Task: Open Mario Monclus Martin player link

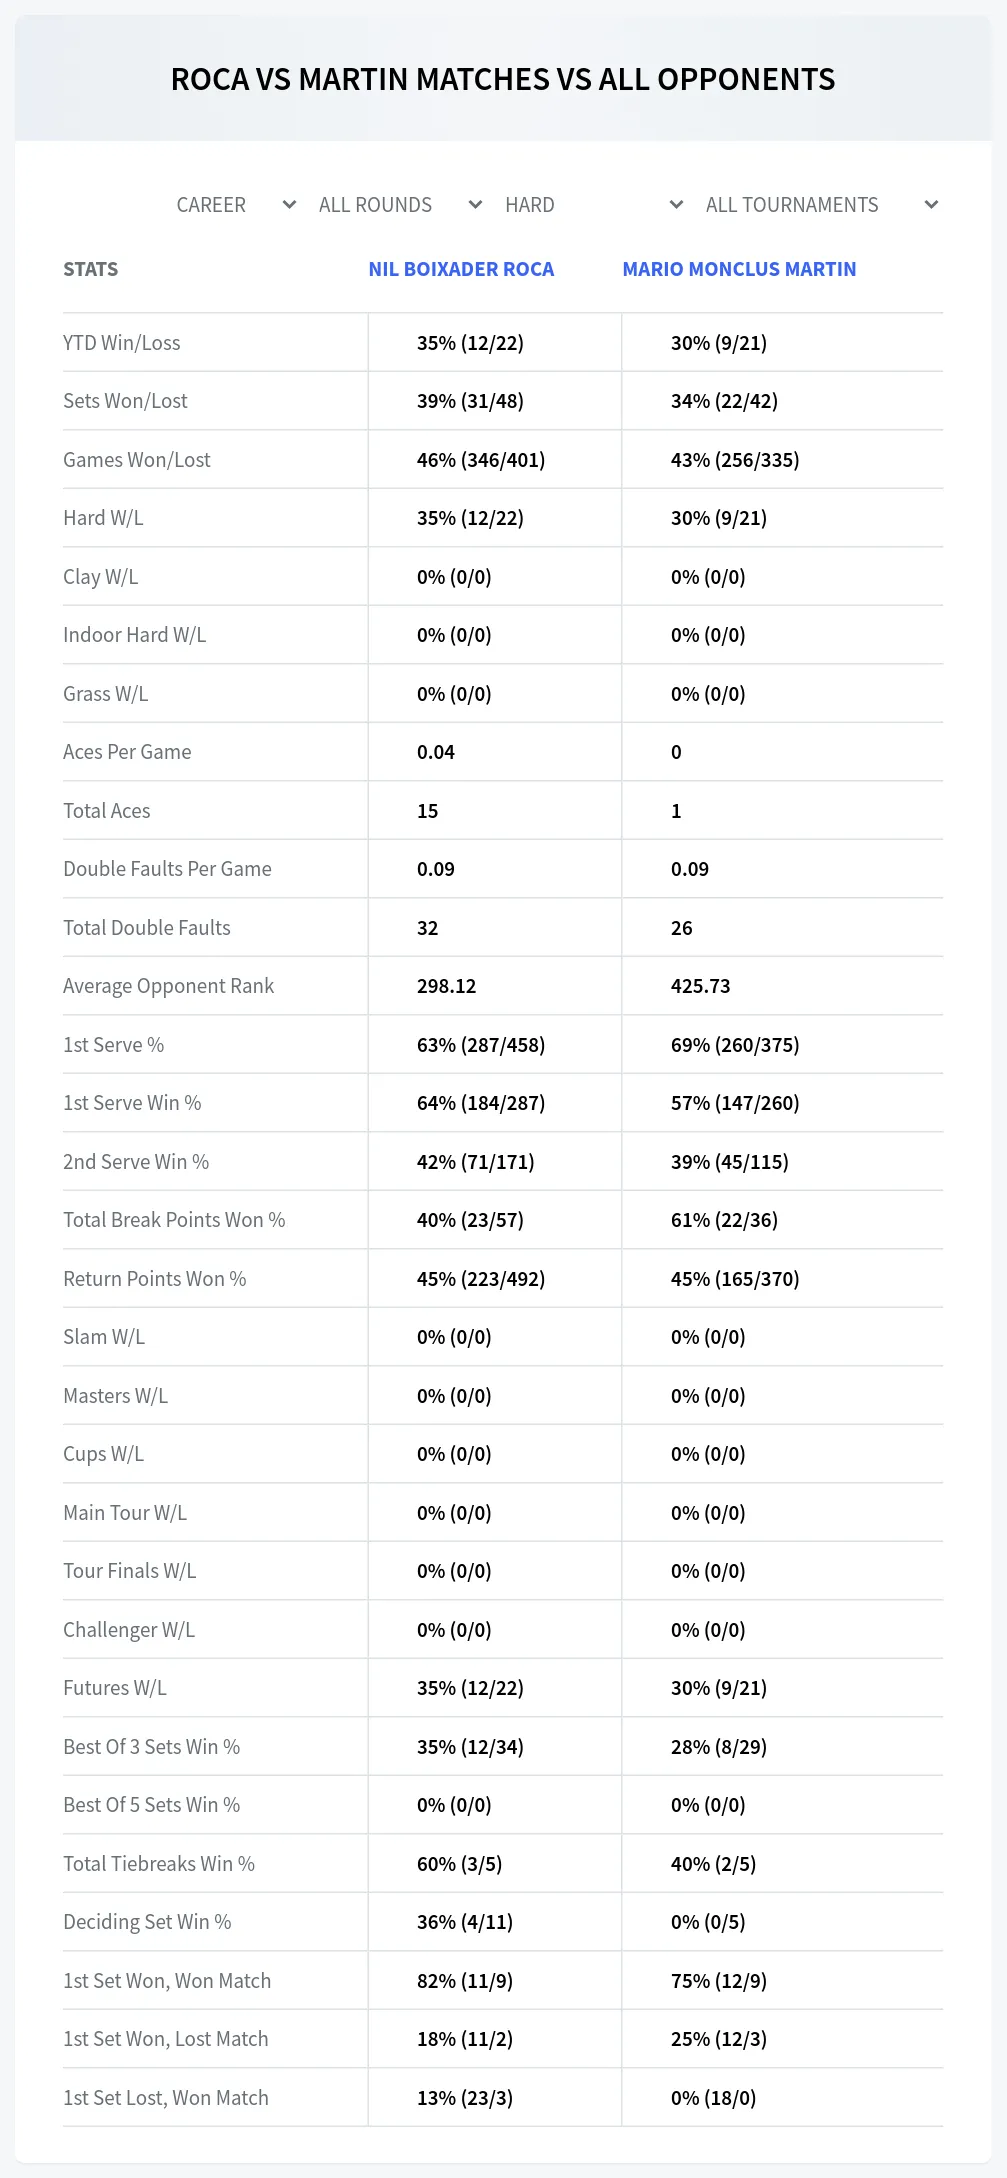Action: coord(739,269)
